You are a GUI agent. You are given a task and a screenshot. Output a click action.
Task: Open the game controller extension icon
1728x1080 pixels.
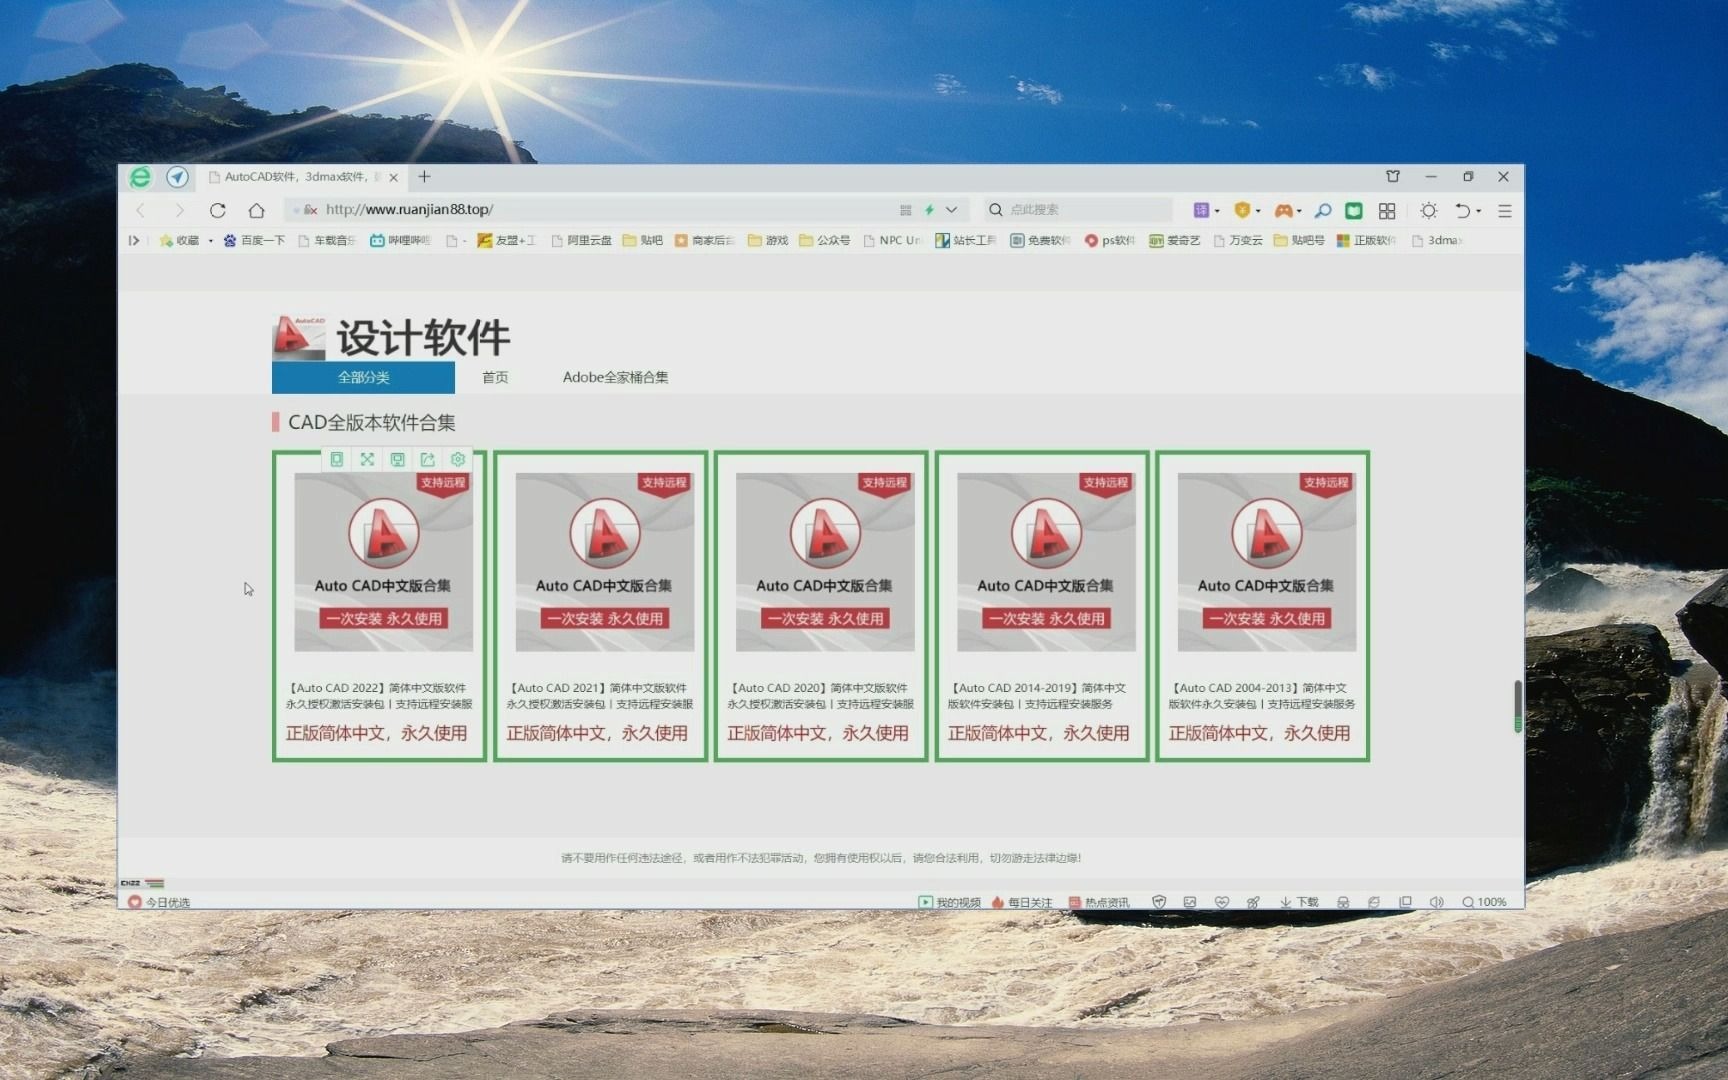click(1283, 210)
